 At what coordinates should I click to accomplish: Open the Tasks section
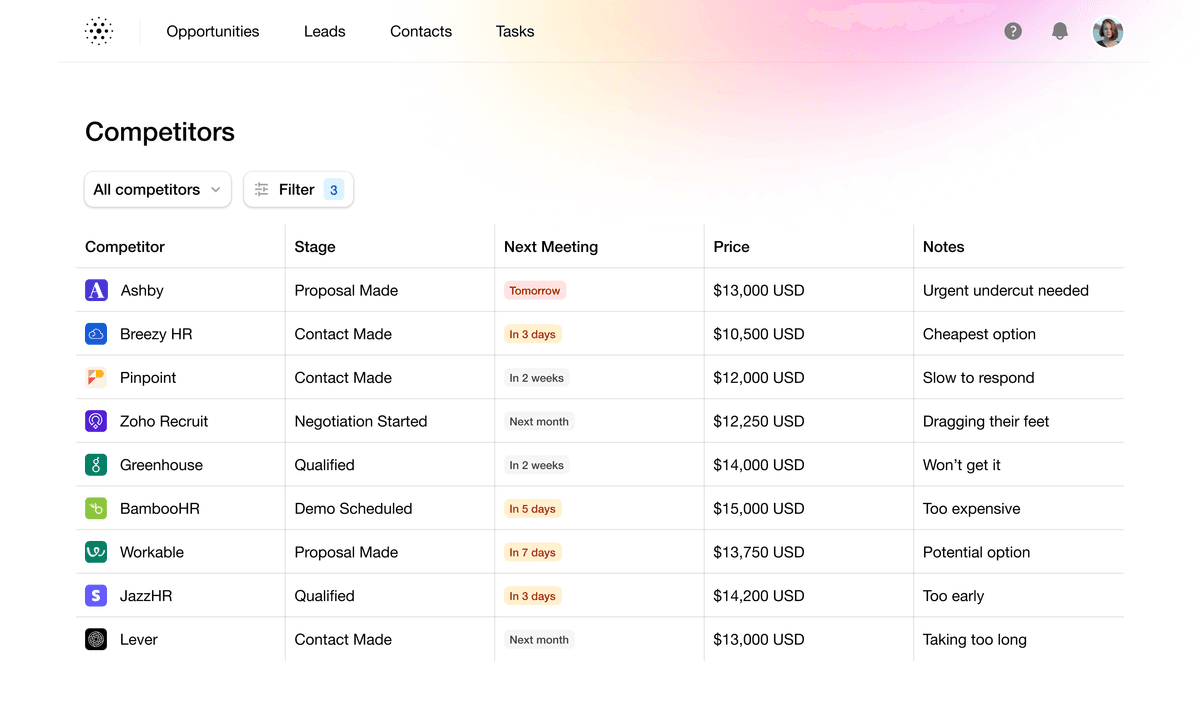pyautogui.click(x=515, y=31)
